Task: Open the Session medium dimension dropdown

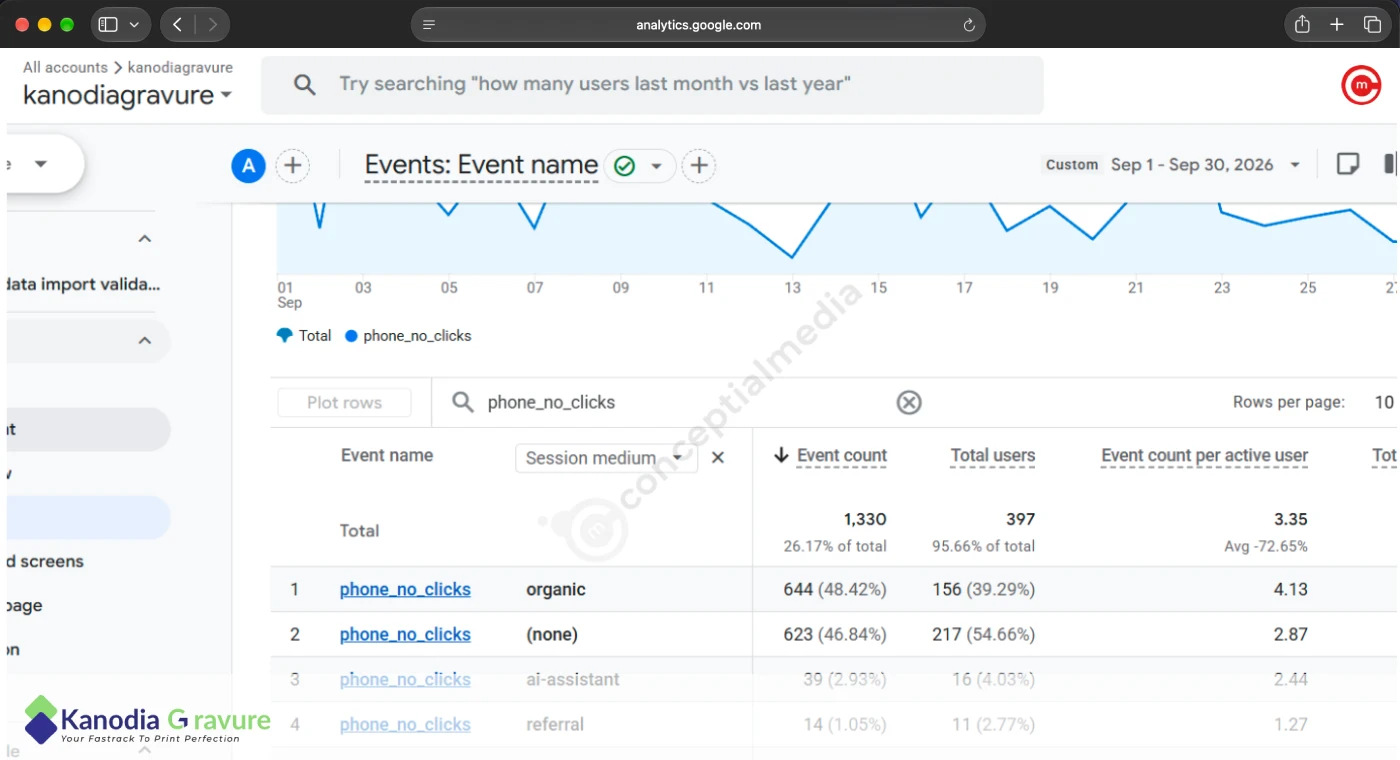Action: 606,458
